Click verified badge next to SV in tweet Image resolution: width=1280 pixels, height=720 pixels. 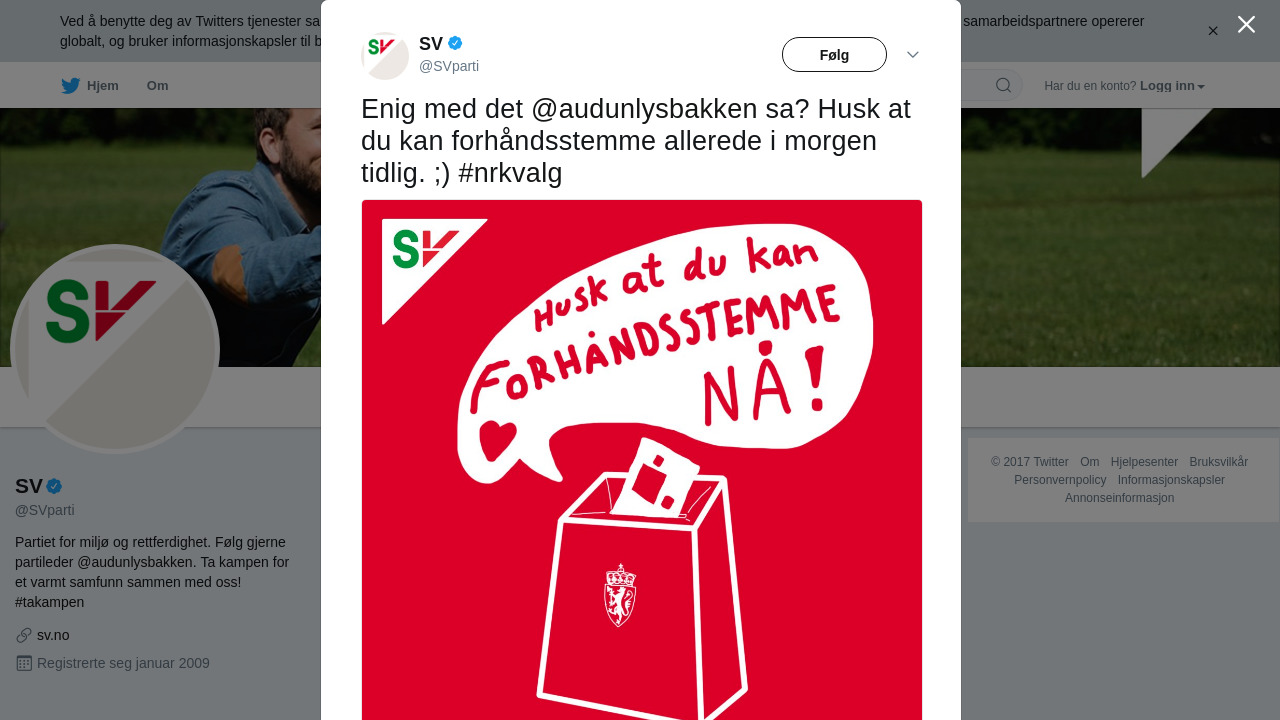pyautogui.click(x=455, y=43)
